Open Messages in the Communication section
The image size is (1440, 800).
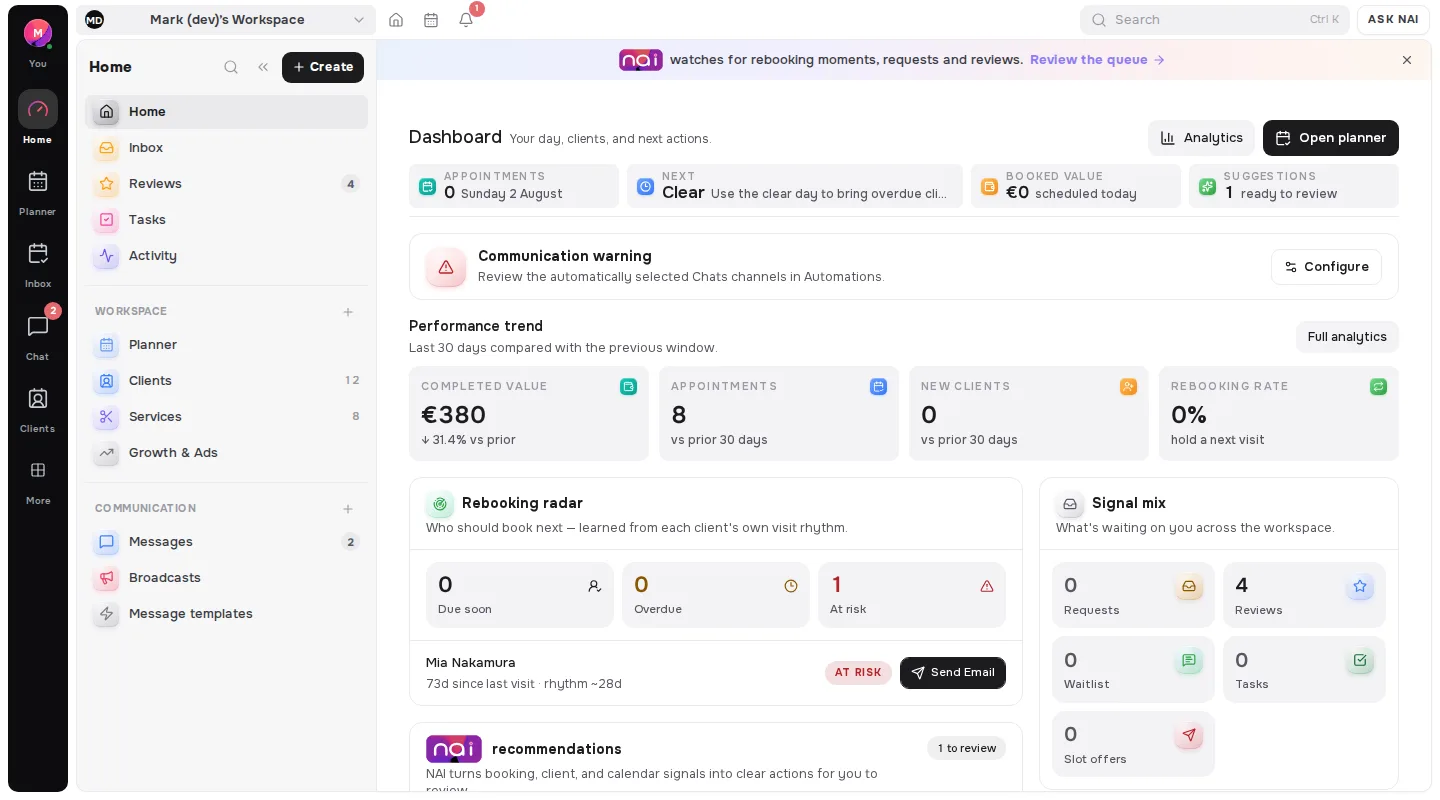click(226, 542)
